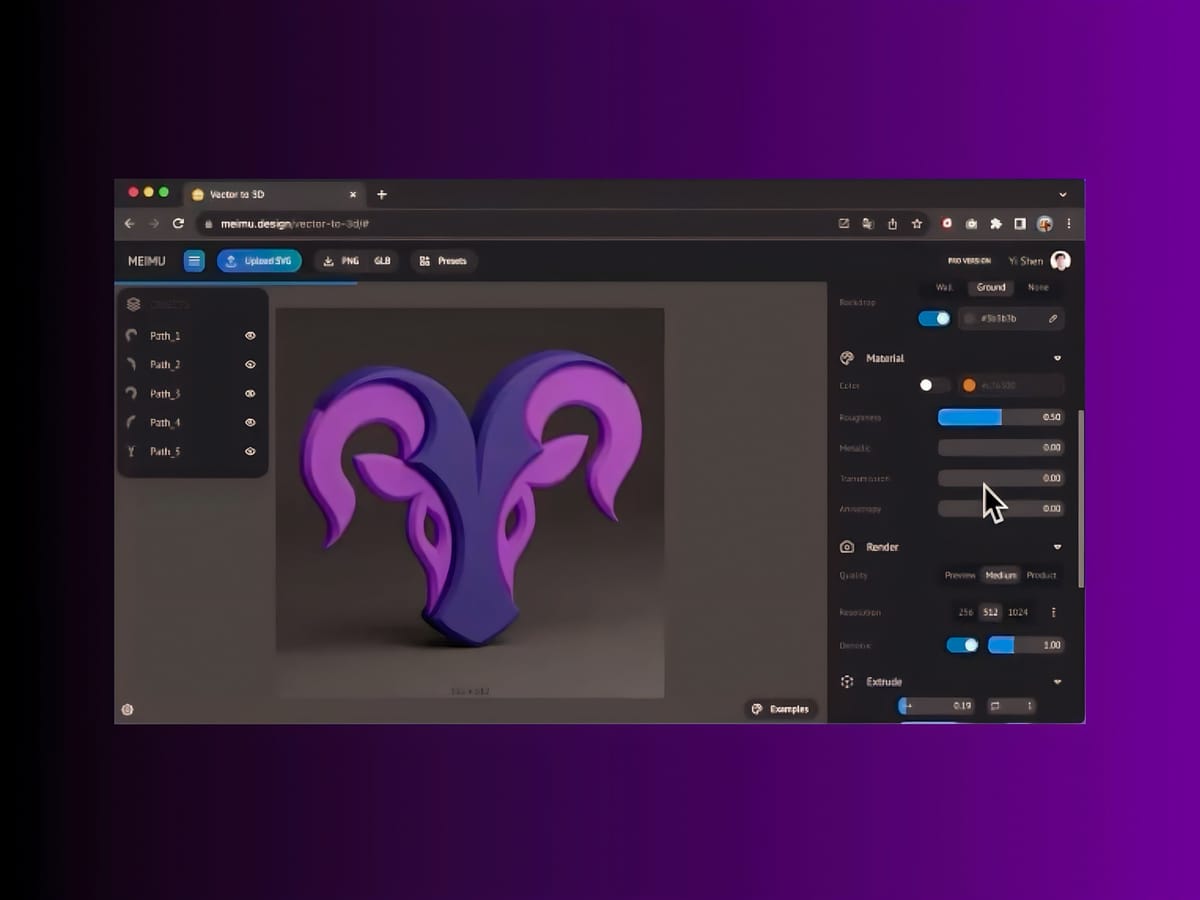Click the Yi Shen profile avatar
Image resolution: width=1200 pixels, height=900 pixels.
coord(1061,261)
